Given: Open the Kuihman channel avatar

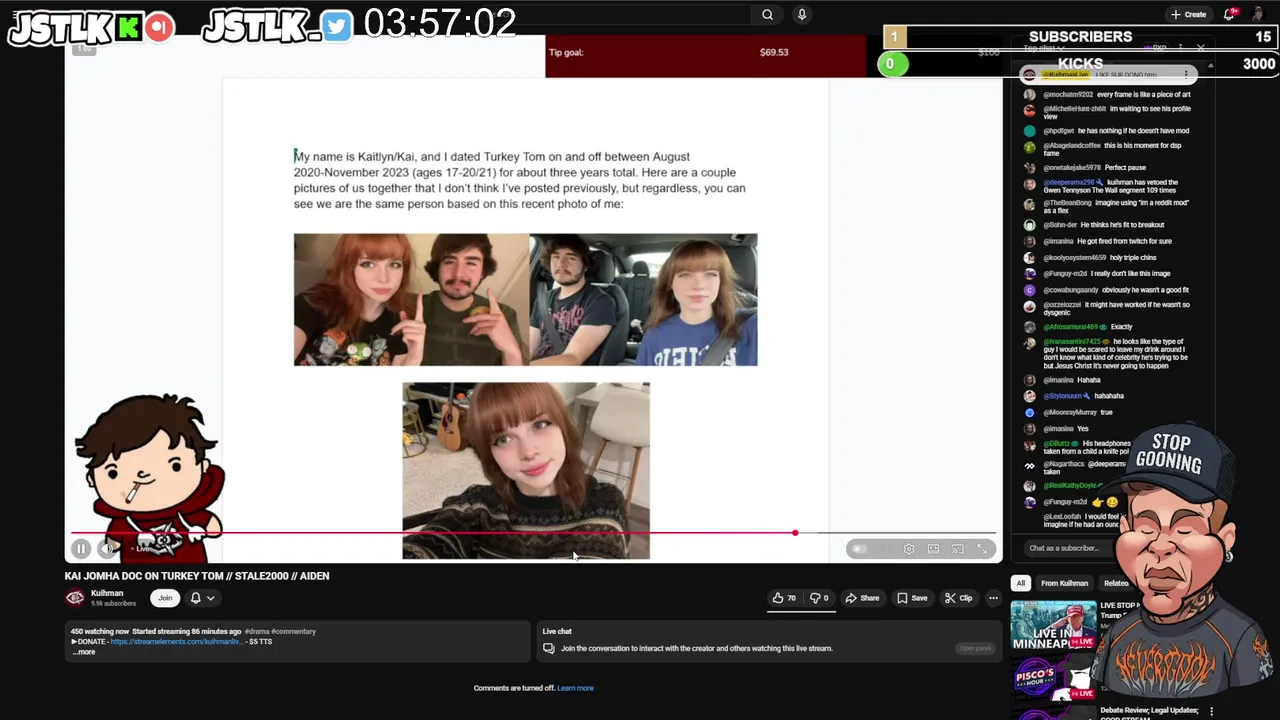Looking at the screenshot, I should [x=75, y=598].
